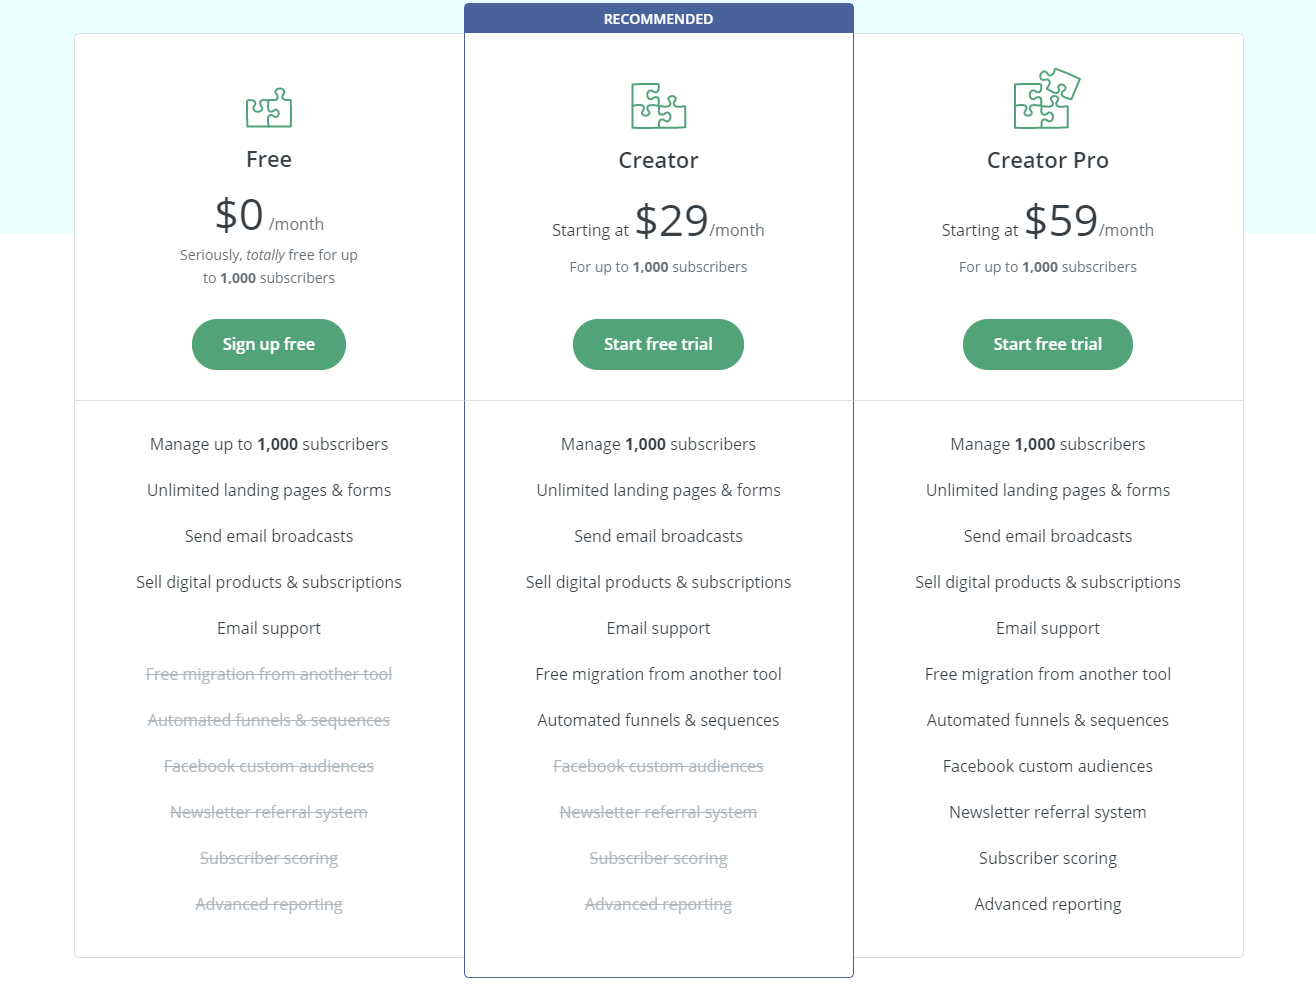This screenshot has width=1316, height=987.
Task: Click Automated funnels & sequences in Creator
Action: point(658,720)
